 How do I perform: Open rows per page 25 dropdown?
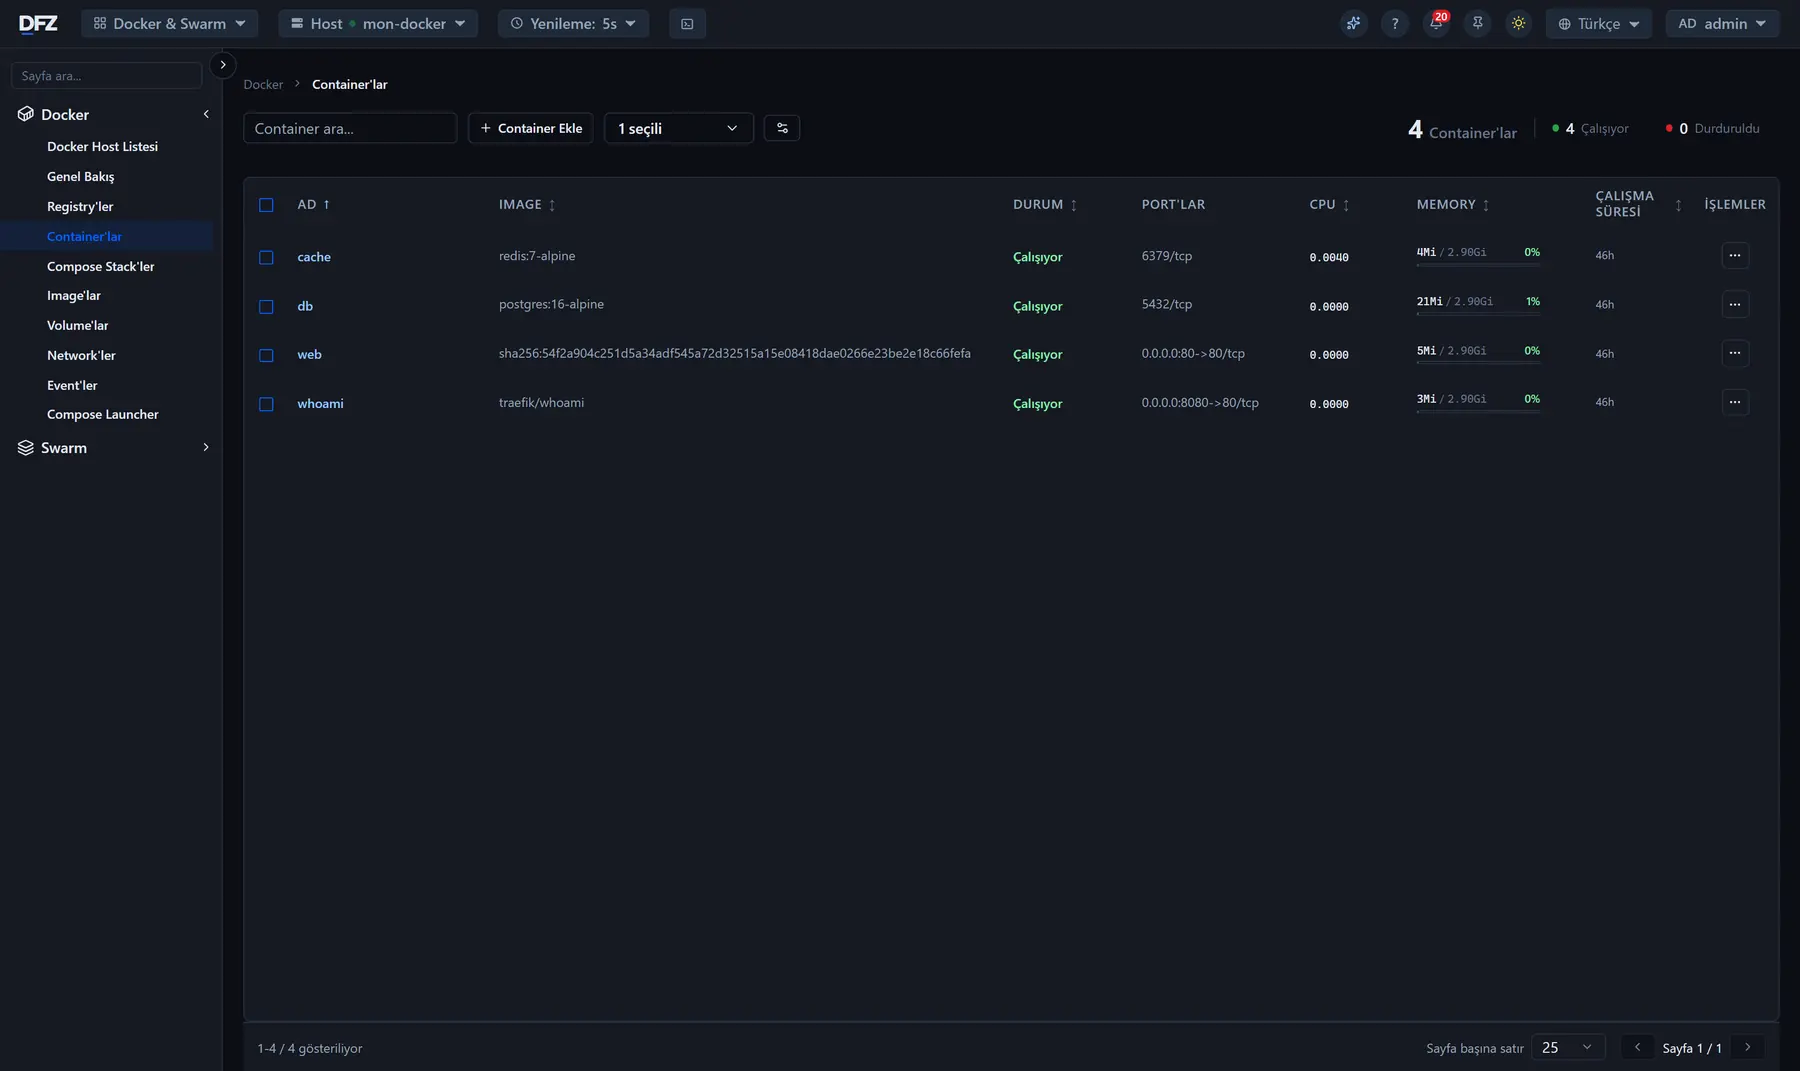[1568, 1047]
